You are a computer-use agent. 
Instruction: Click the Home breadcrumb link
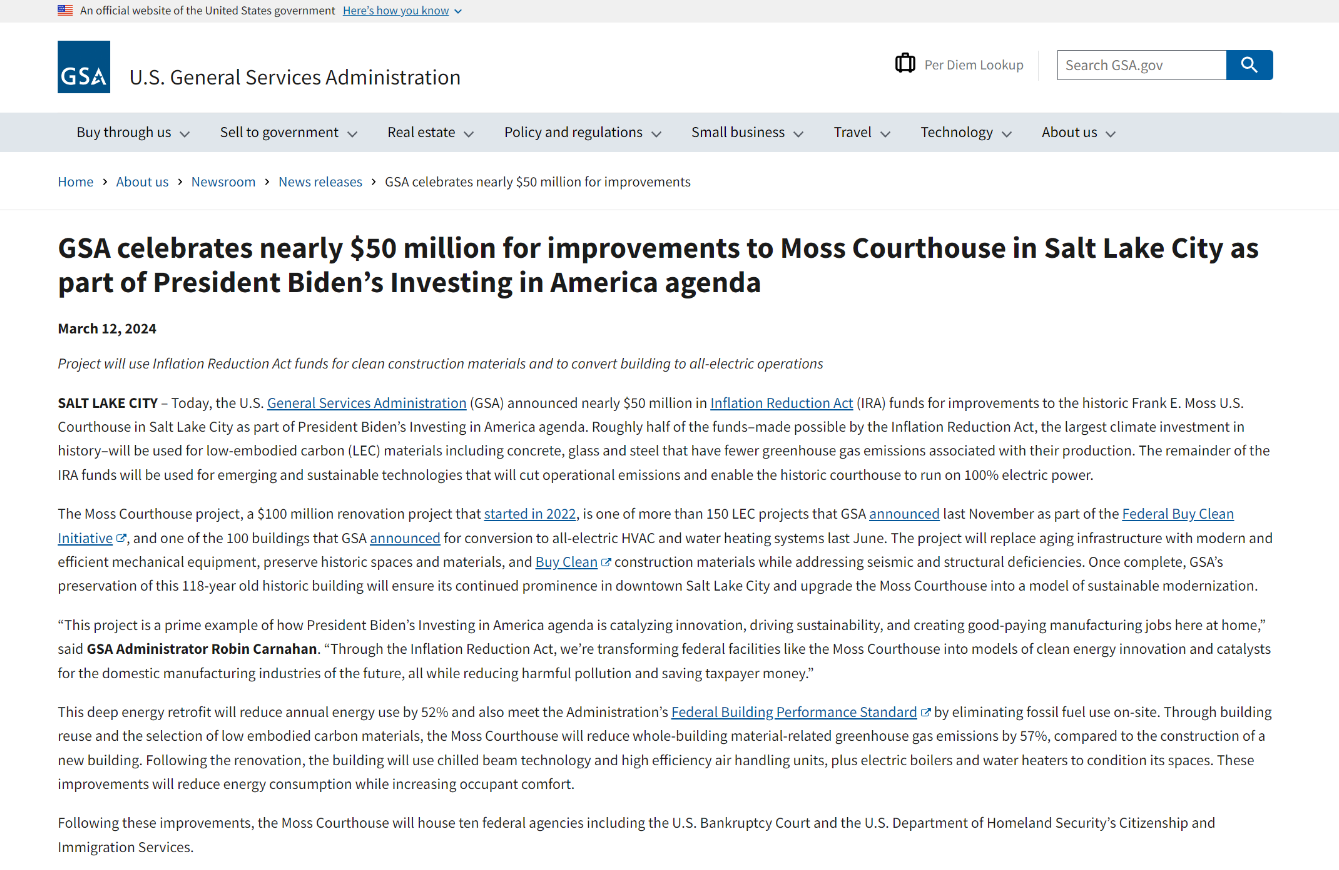pyautogui.click(x=75, y=182)
